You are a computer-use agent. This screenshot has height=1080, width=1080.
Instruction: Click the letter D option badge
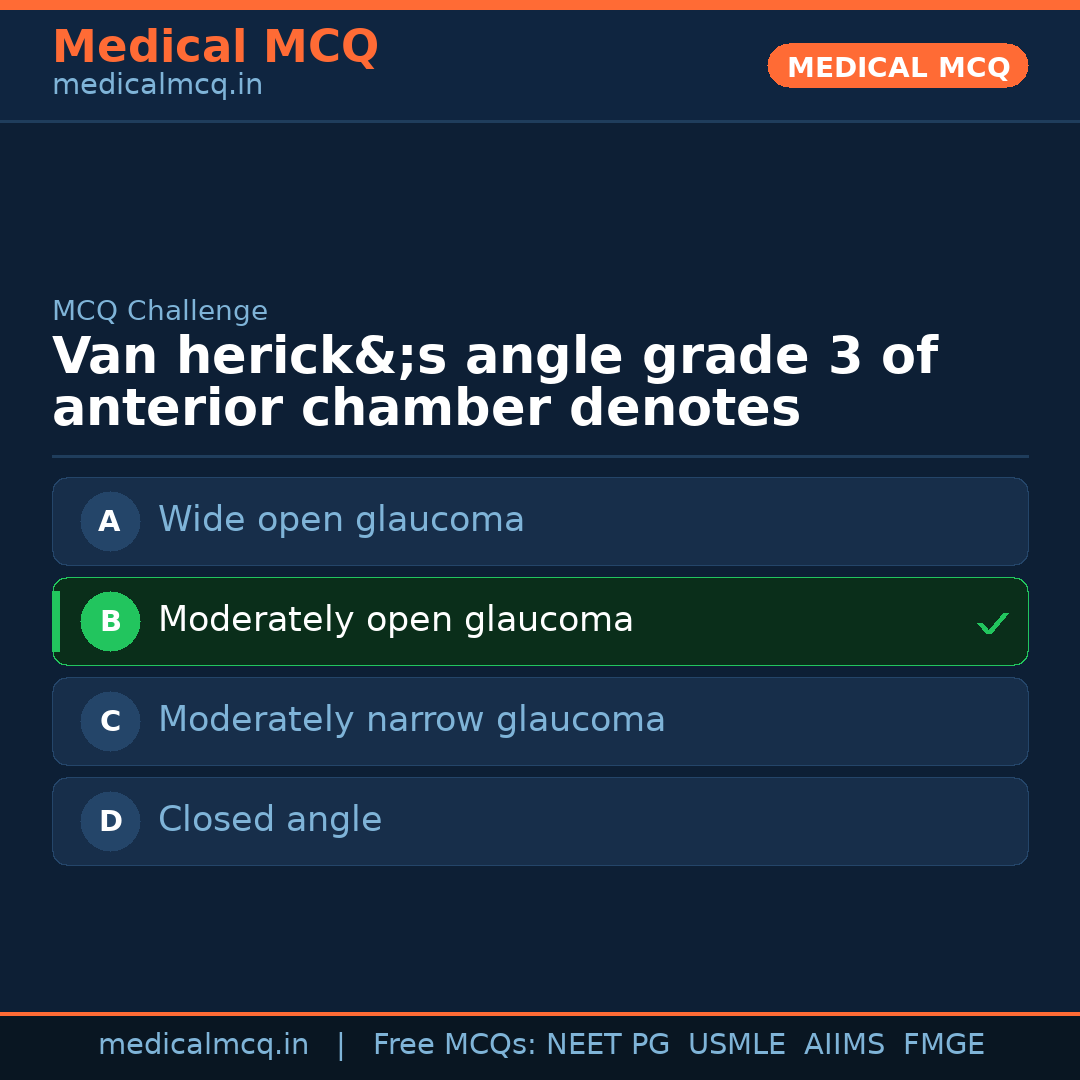coord(110,821)
